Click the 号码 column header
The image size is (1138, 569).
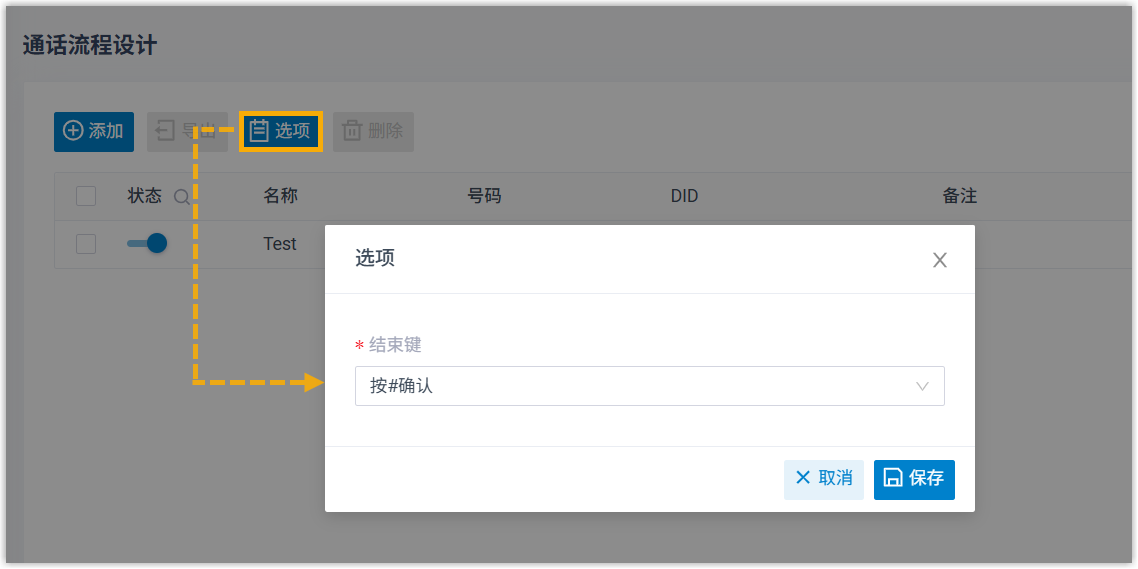(484, 196)
